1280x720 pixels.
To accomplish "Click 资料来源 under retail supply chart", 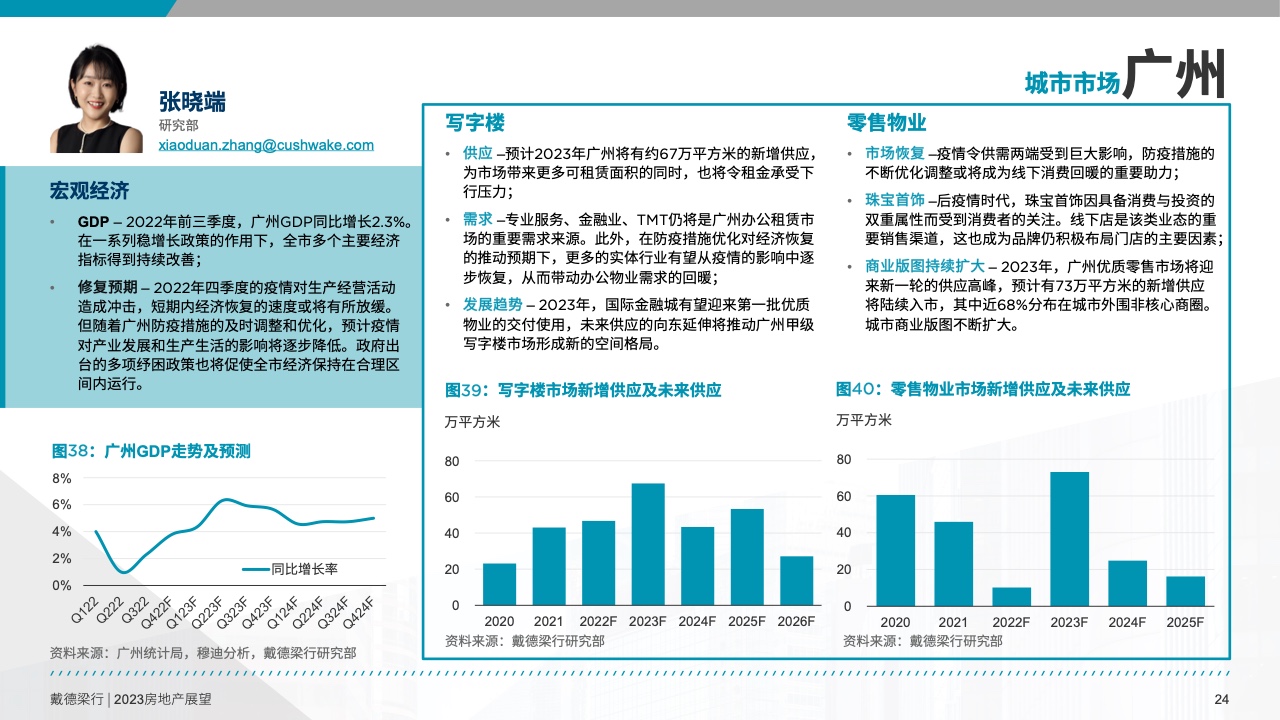I will pyautogui.click(x=922, y=640).
